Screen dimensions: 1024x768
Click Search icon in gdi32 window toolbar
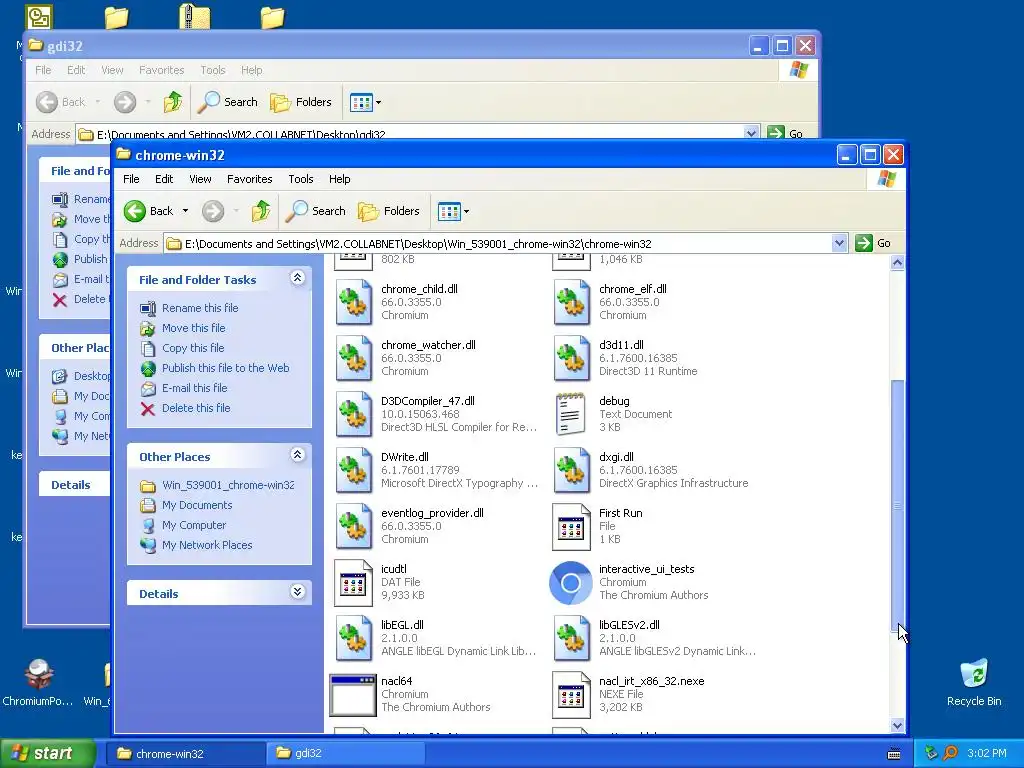coord(209,102)
